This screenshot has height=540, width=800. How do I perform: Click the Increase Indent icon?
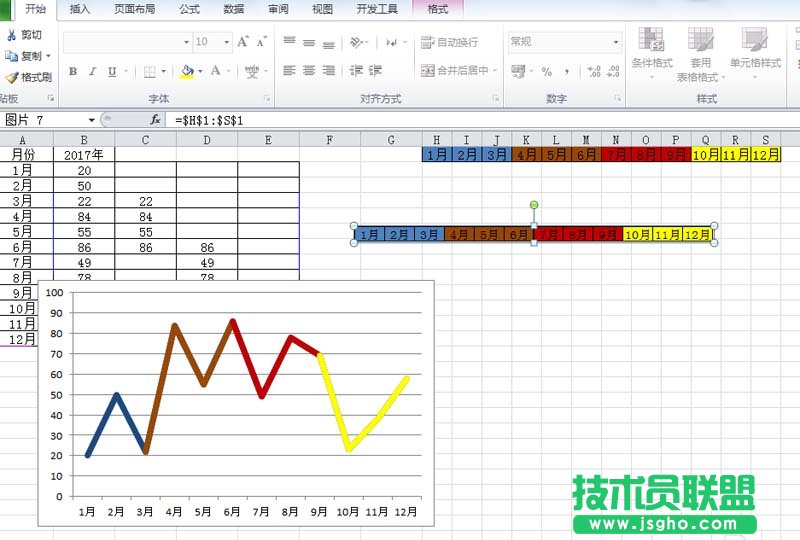tap(376, 70)
